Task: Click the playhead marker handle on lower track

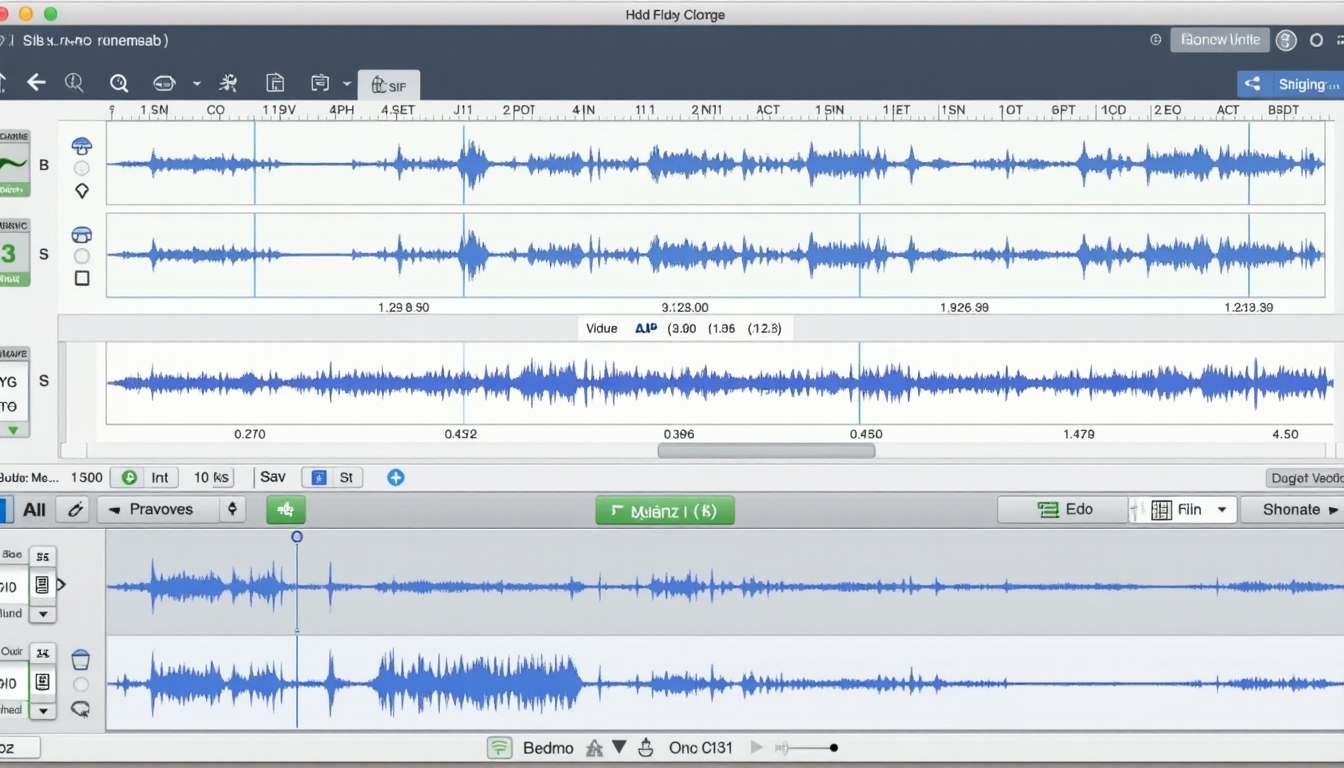Action: [297, 537]
